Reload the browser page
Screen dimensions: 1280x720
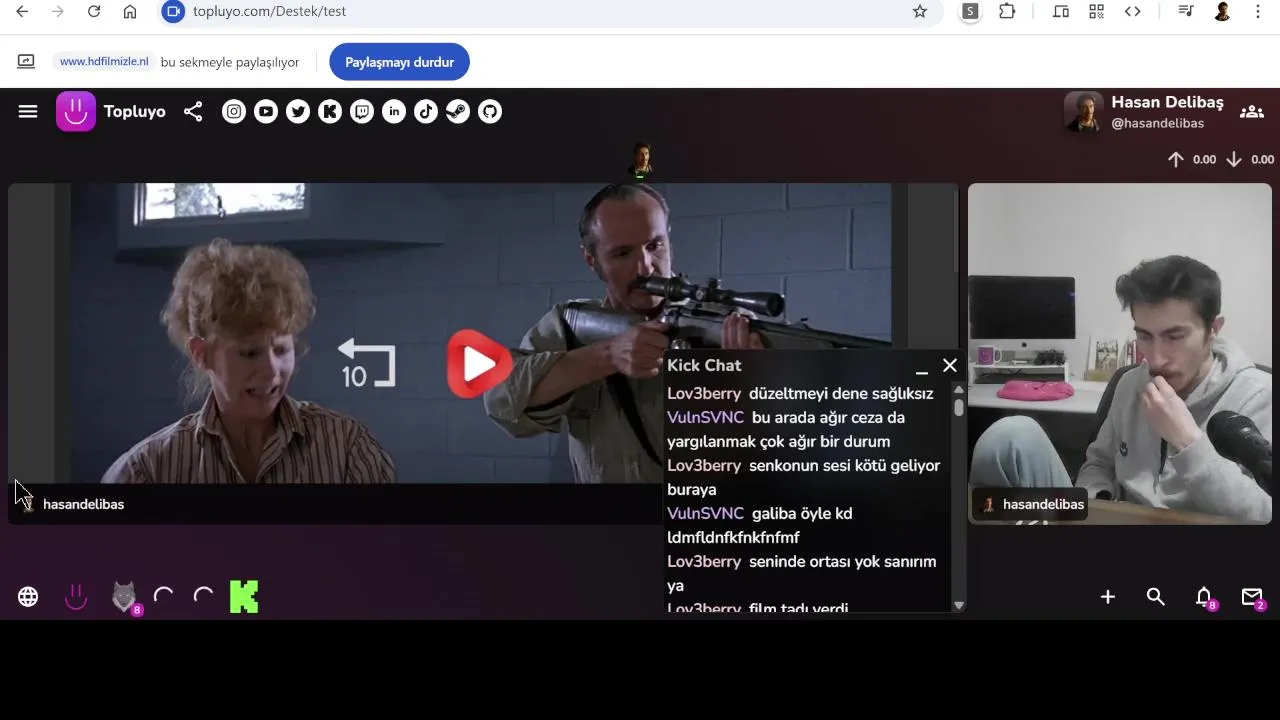pos(94,12)
